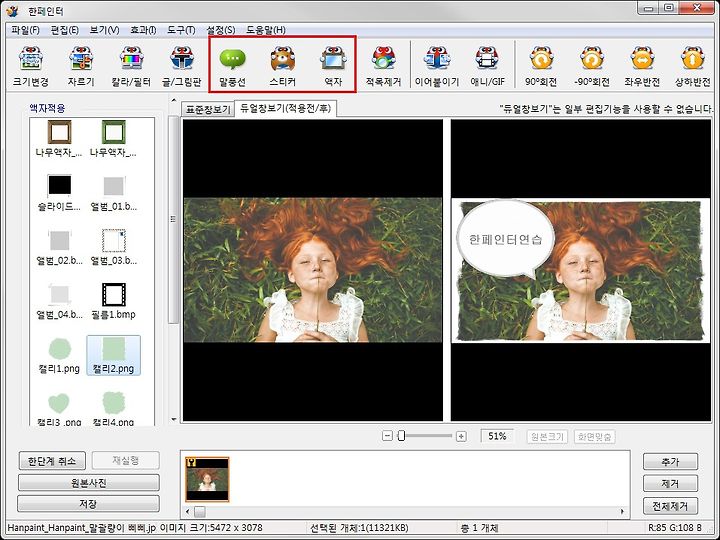Select the 캘리1.png frame
Viewport: 720px width, 540px height.
coord(59,355)
